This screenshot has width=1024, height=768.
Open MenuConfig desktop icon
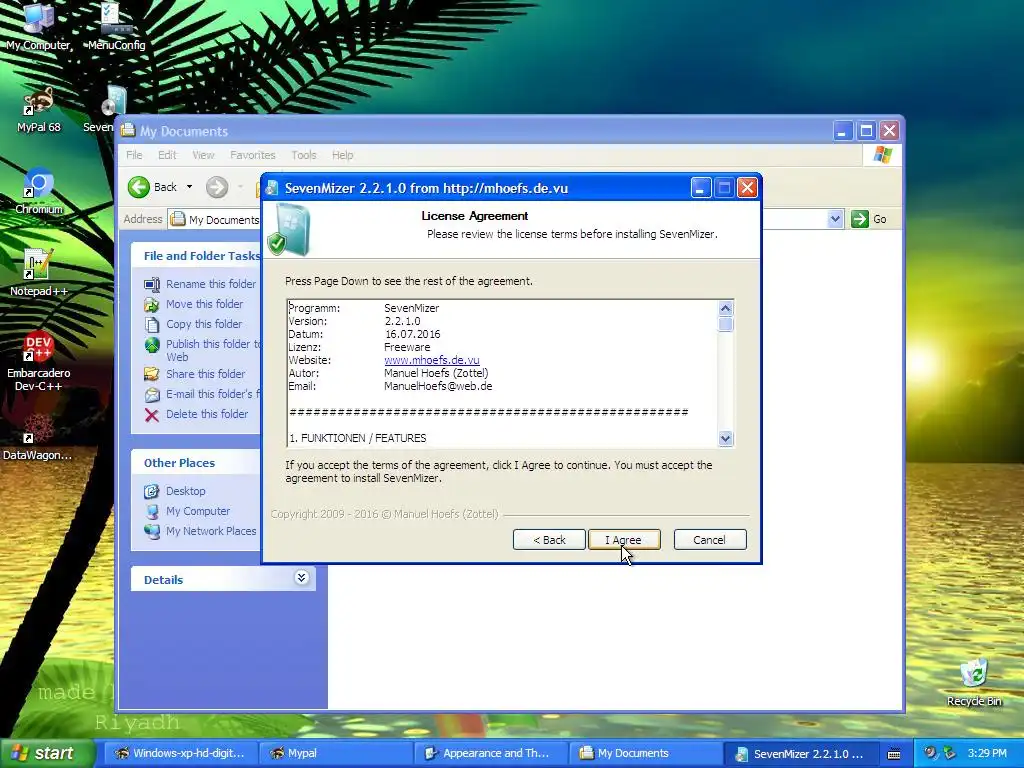point(116,26)
